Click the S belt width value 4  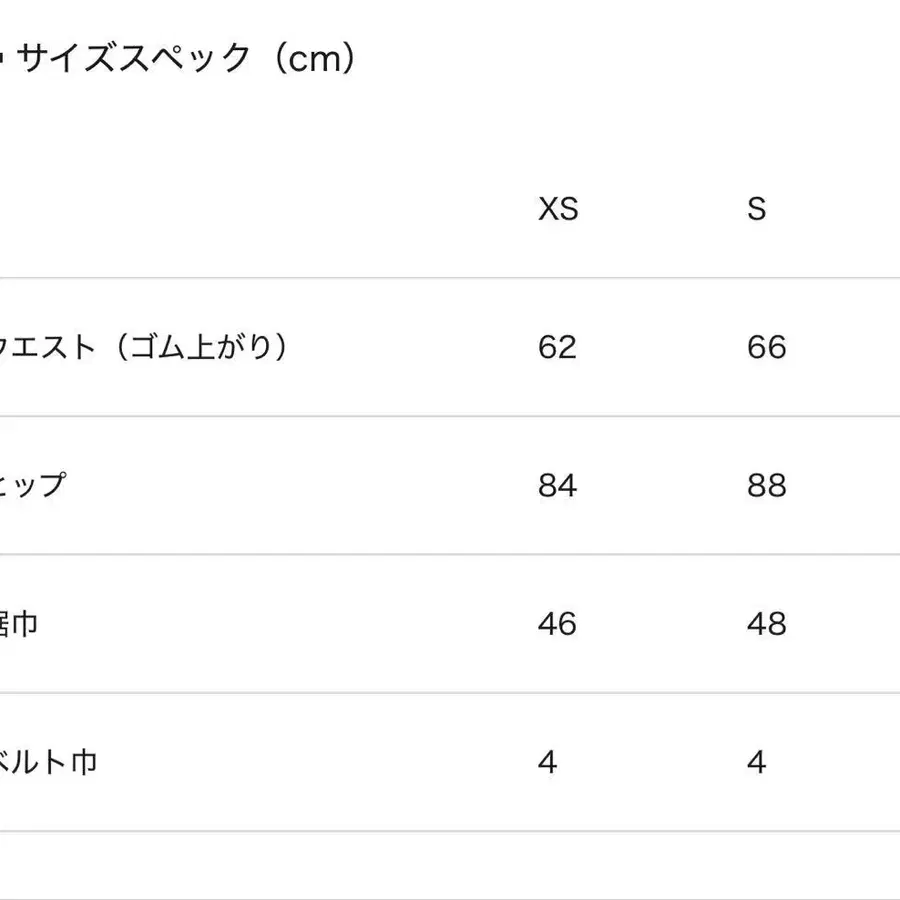[x=756, y=763]
